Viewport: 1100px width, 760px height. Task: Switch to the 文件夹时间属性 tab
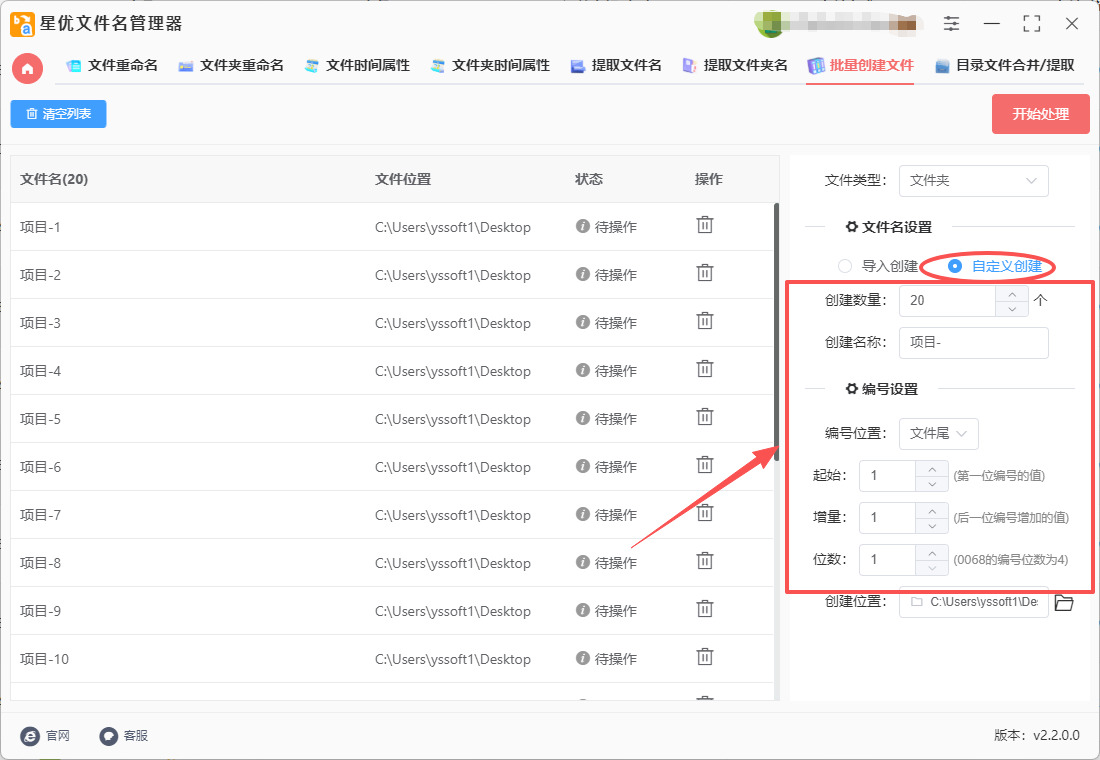(x=490, y=66)
